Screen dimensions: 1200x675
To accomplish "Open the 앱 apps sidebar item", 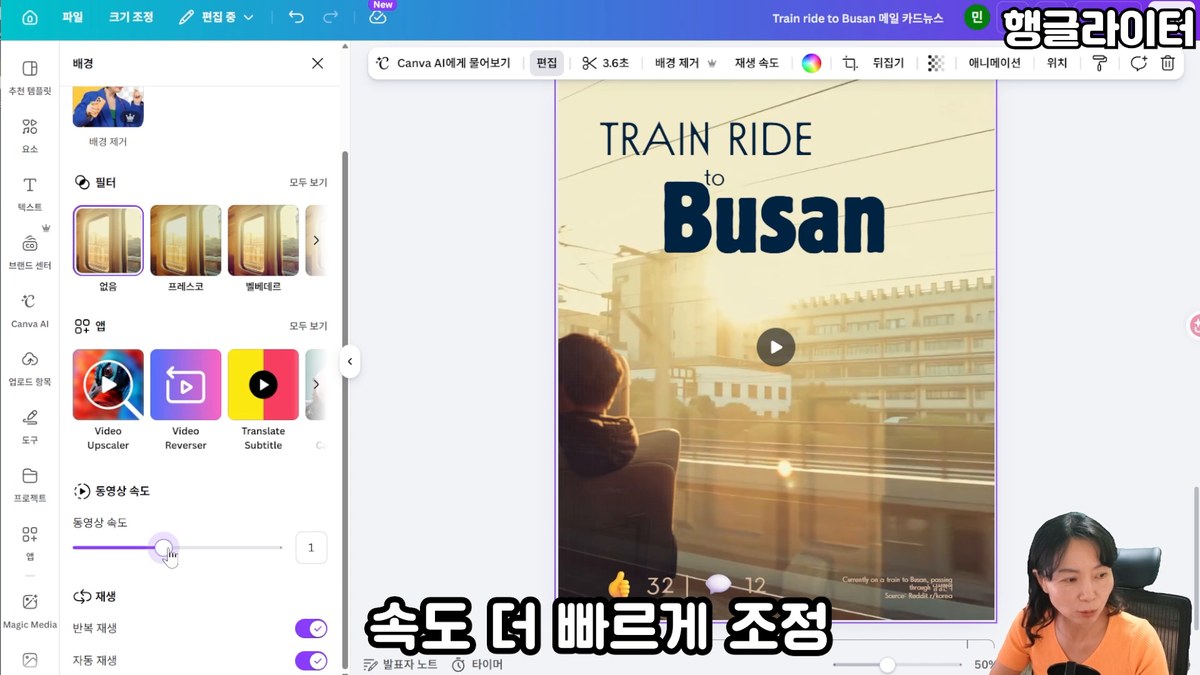I will coord(30,542).
